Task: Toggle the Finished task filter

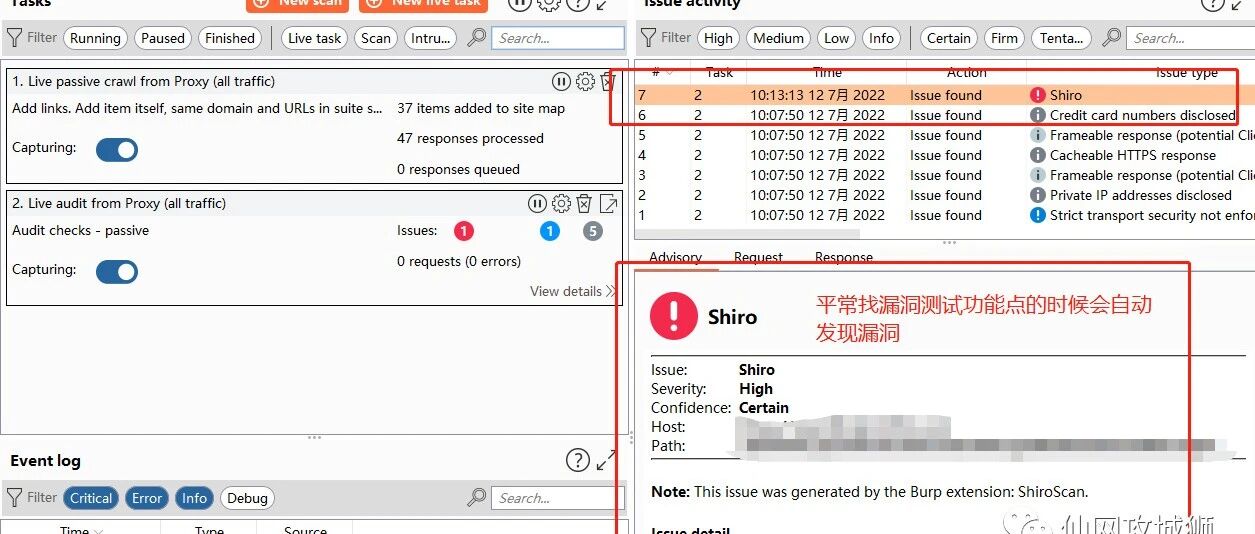Action: tap(230, 38)
